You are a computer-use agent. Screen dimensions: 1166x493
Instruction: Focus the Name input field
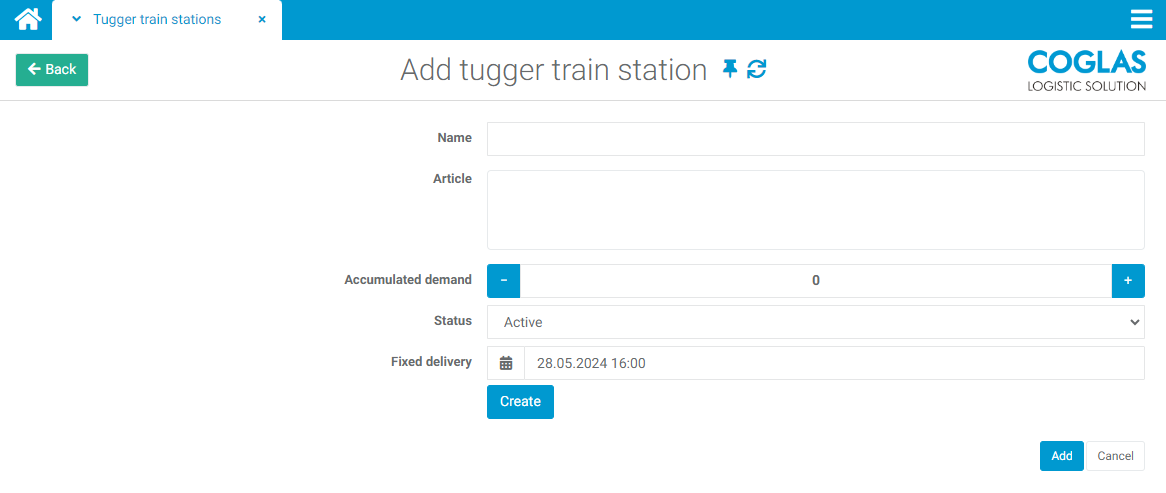(815, 139)
